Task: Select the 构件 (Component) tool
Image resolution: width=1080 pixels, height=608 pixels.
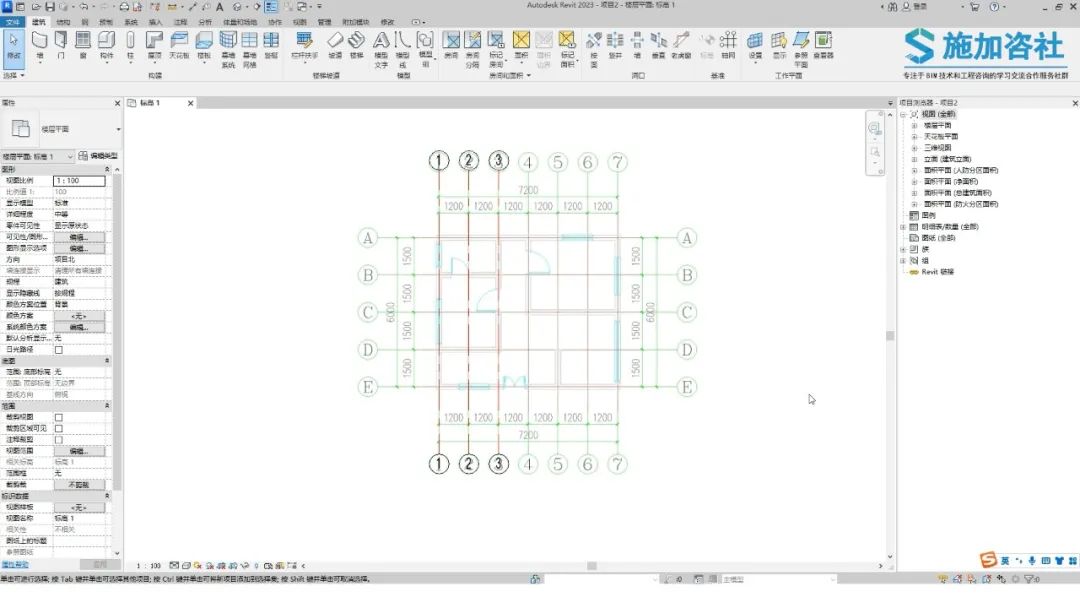Action: pos(106,45)
